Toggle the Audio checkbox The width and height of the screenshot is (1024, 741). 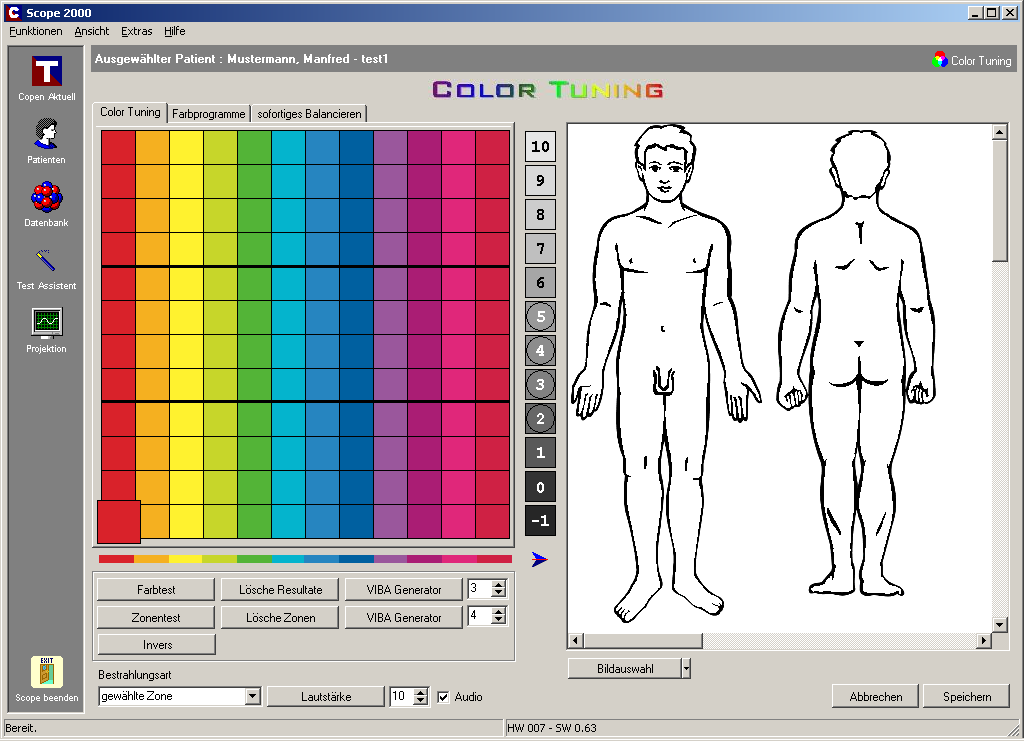pos(443,697)
